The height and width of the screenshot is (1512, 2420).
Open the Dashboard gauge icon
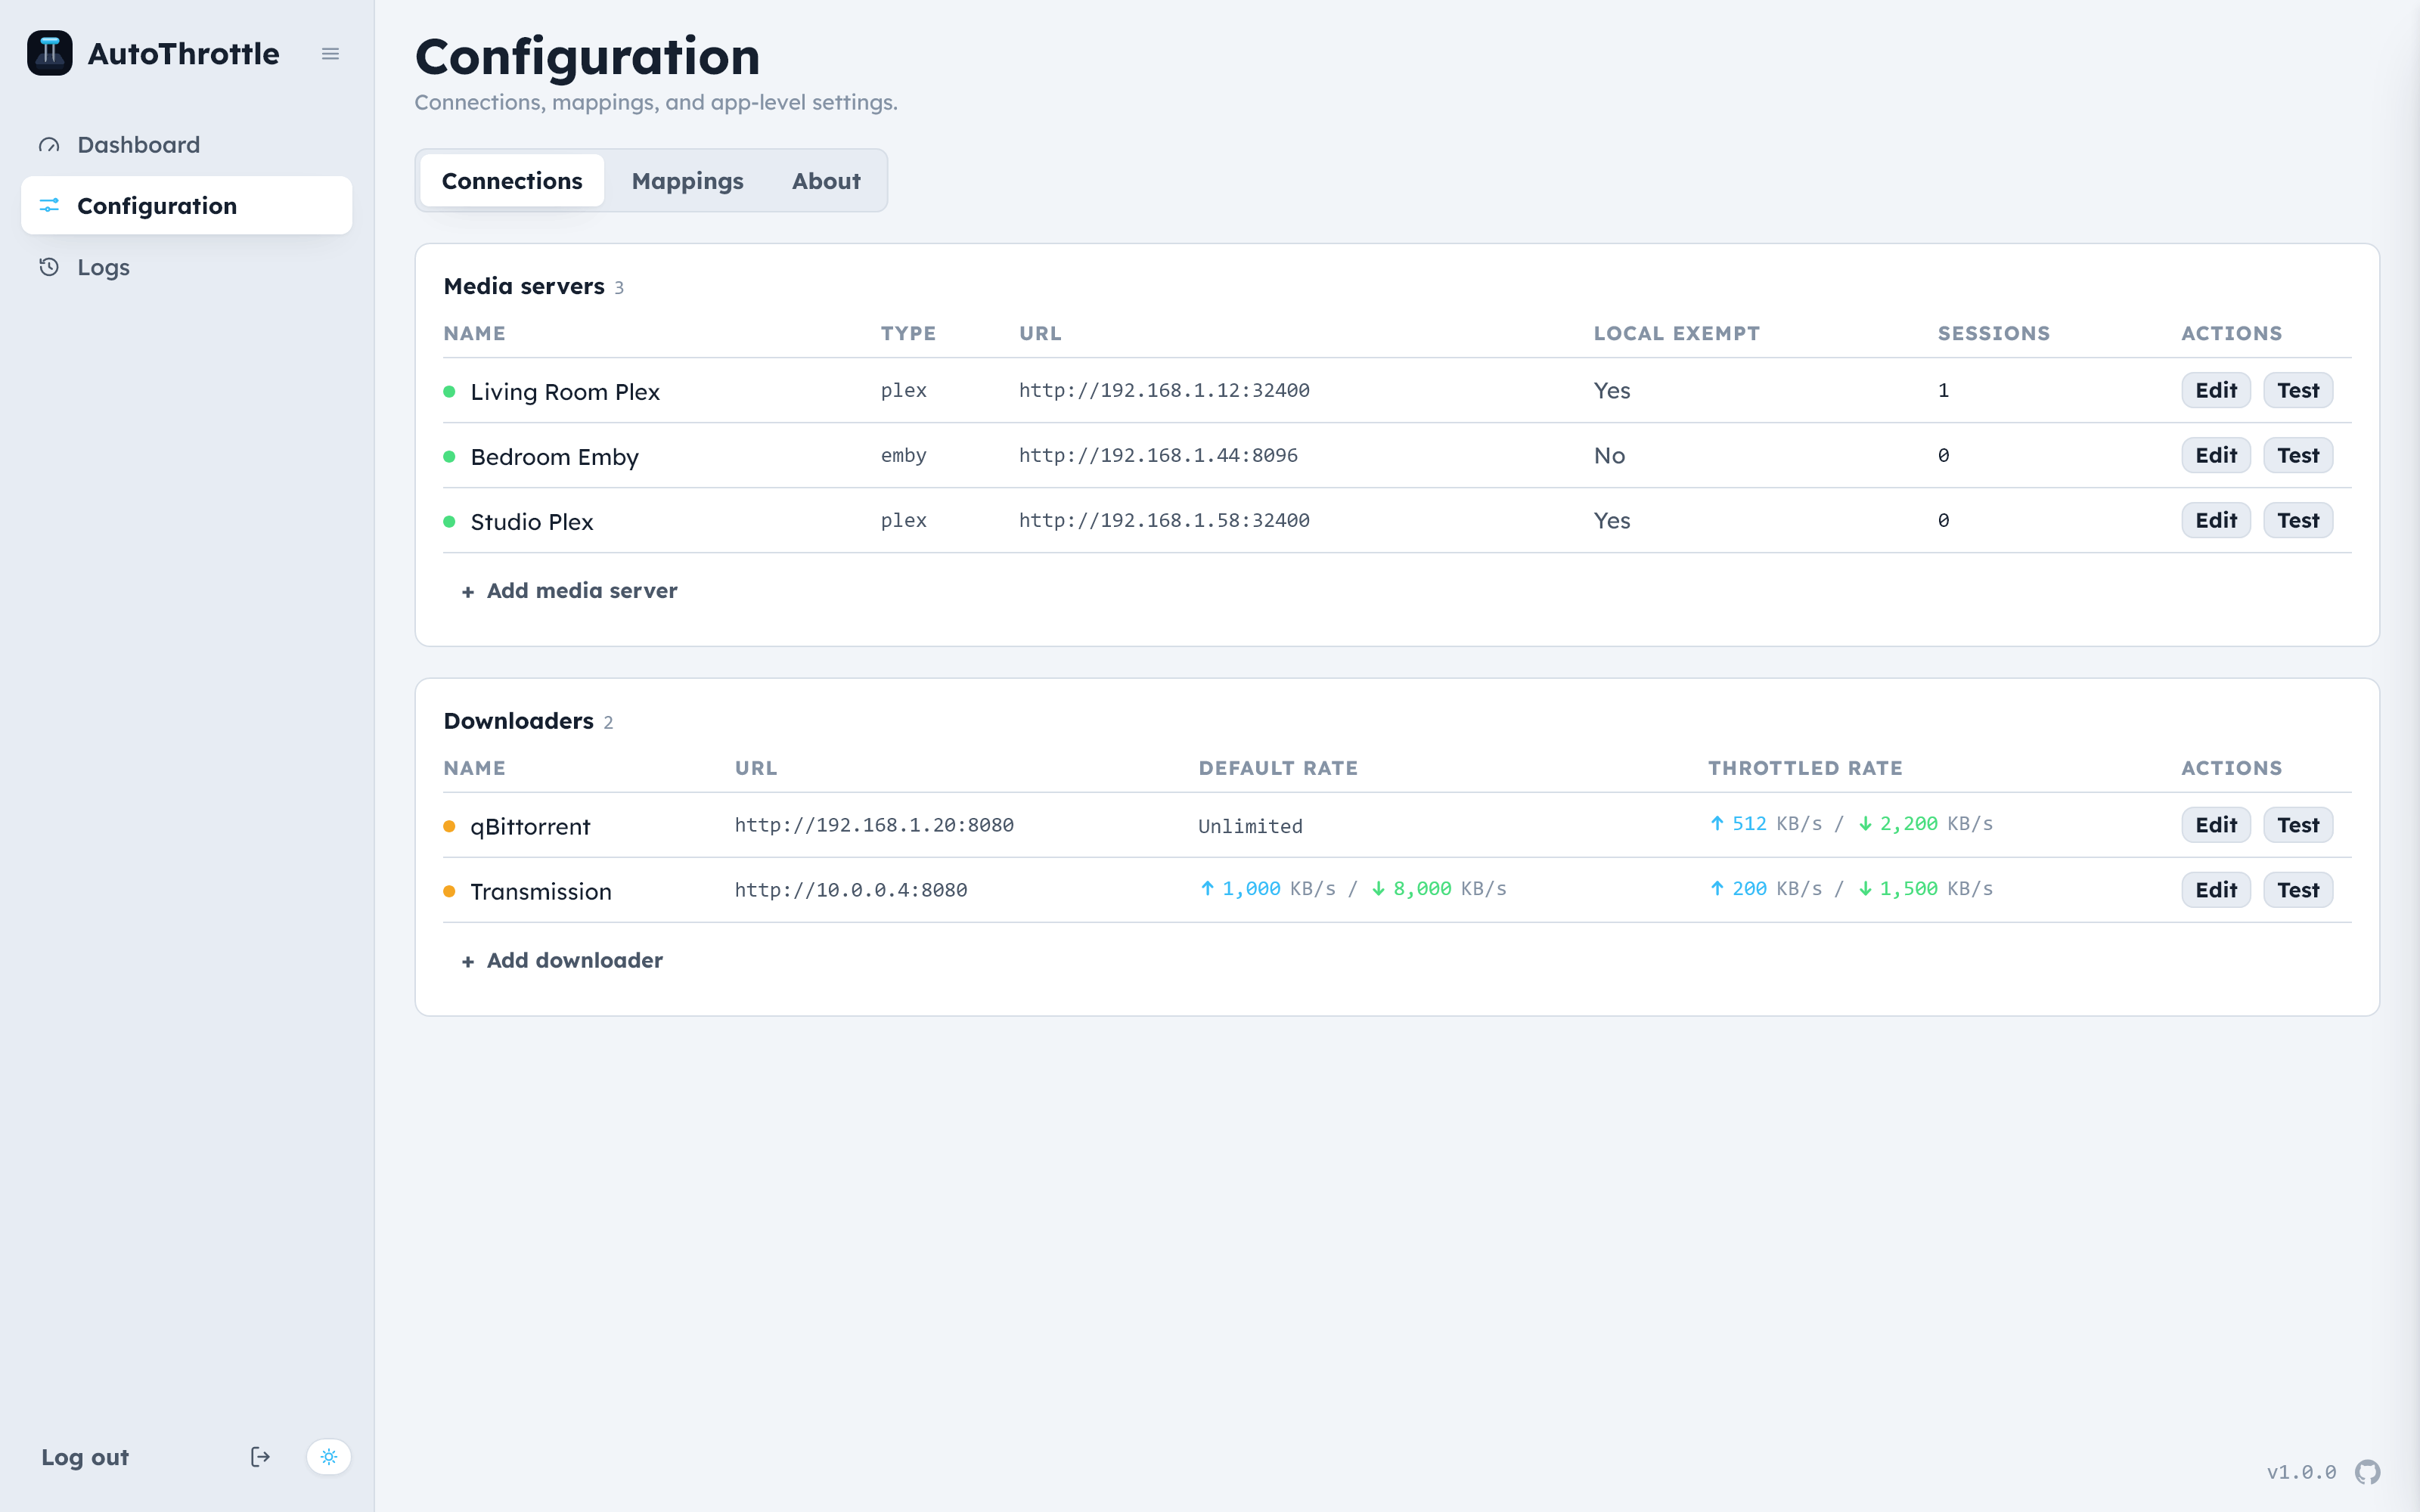[x=49, y=145]
